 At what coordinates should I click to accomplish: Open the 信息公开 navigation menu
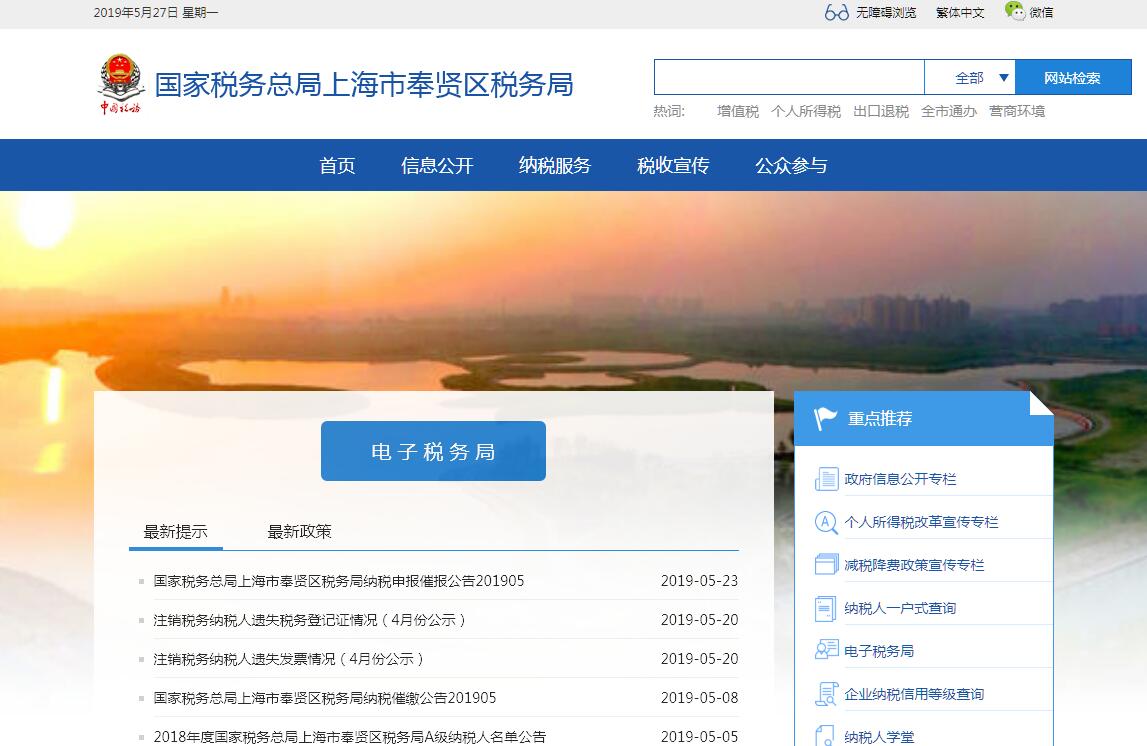[x=437, y=166]
